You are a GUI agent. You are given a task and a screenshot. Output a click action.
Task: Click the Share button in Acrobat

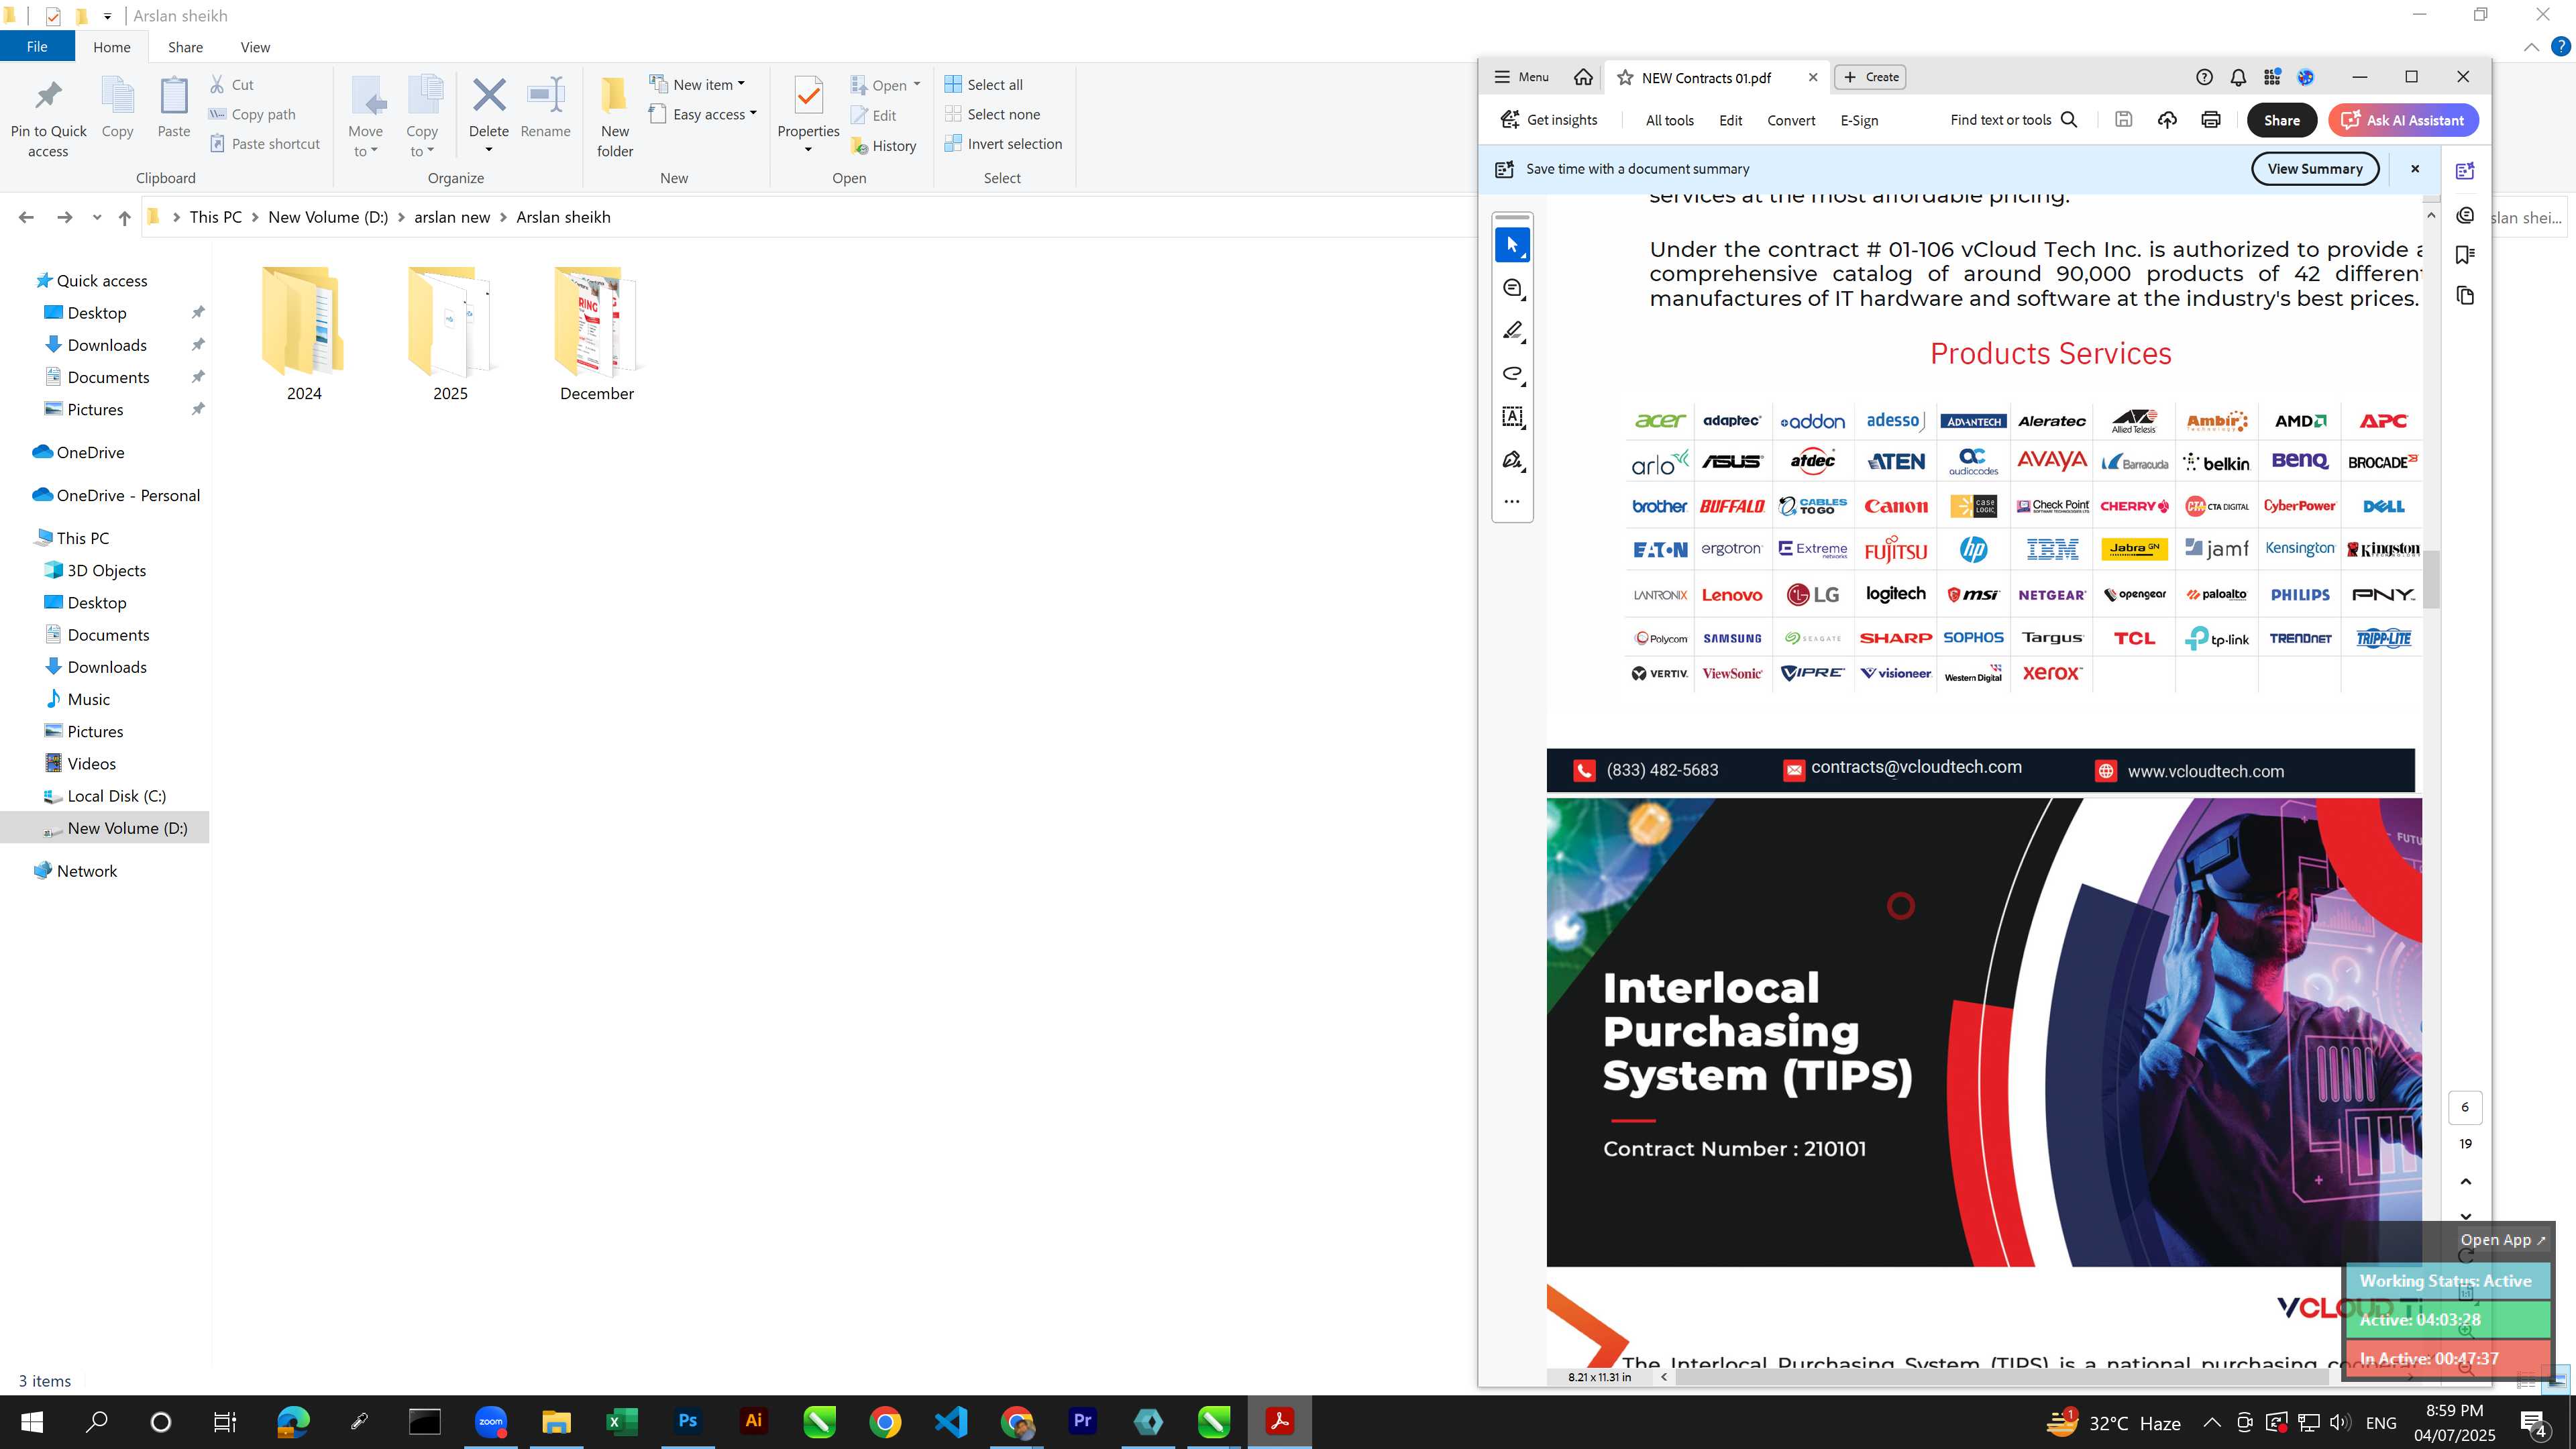[2281, 120]
